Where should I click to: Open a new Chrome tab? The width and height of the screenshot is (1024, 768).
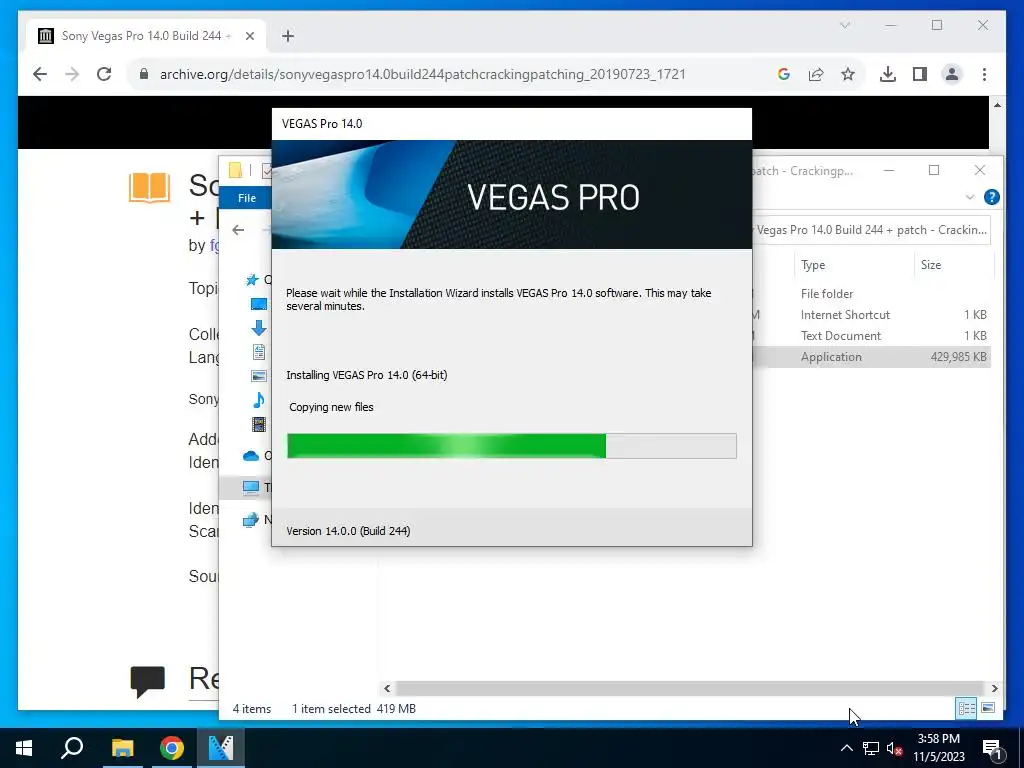click(288, 36)
